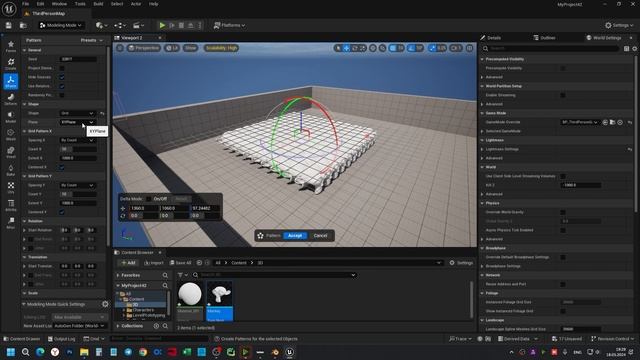Browse to GameMode asset in Content Browser icon

click(x=613, y=122)
